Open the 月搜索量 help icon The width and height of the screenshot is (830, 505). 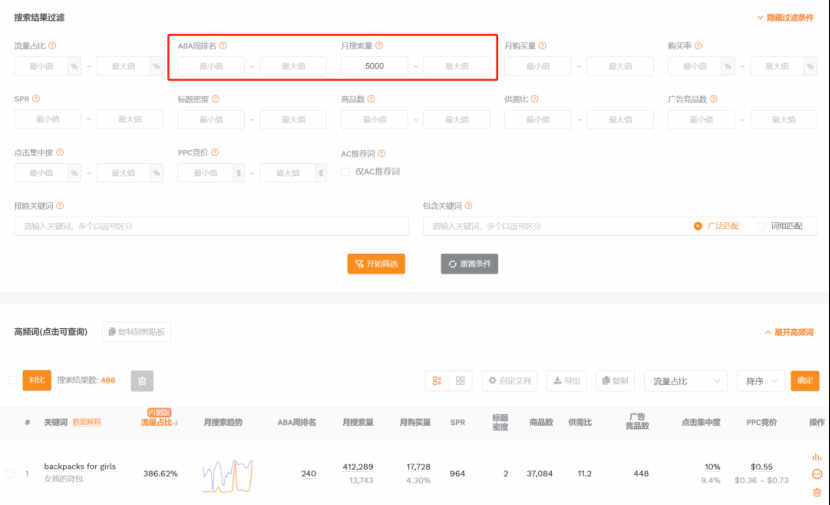379,46
